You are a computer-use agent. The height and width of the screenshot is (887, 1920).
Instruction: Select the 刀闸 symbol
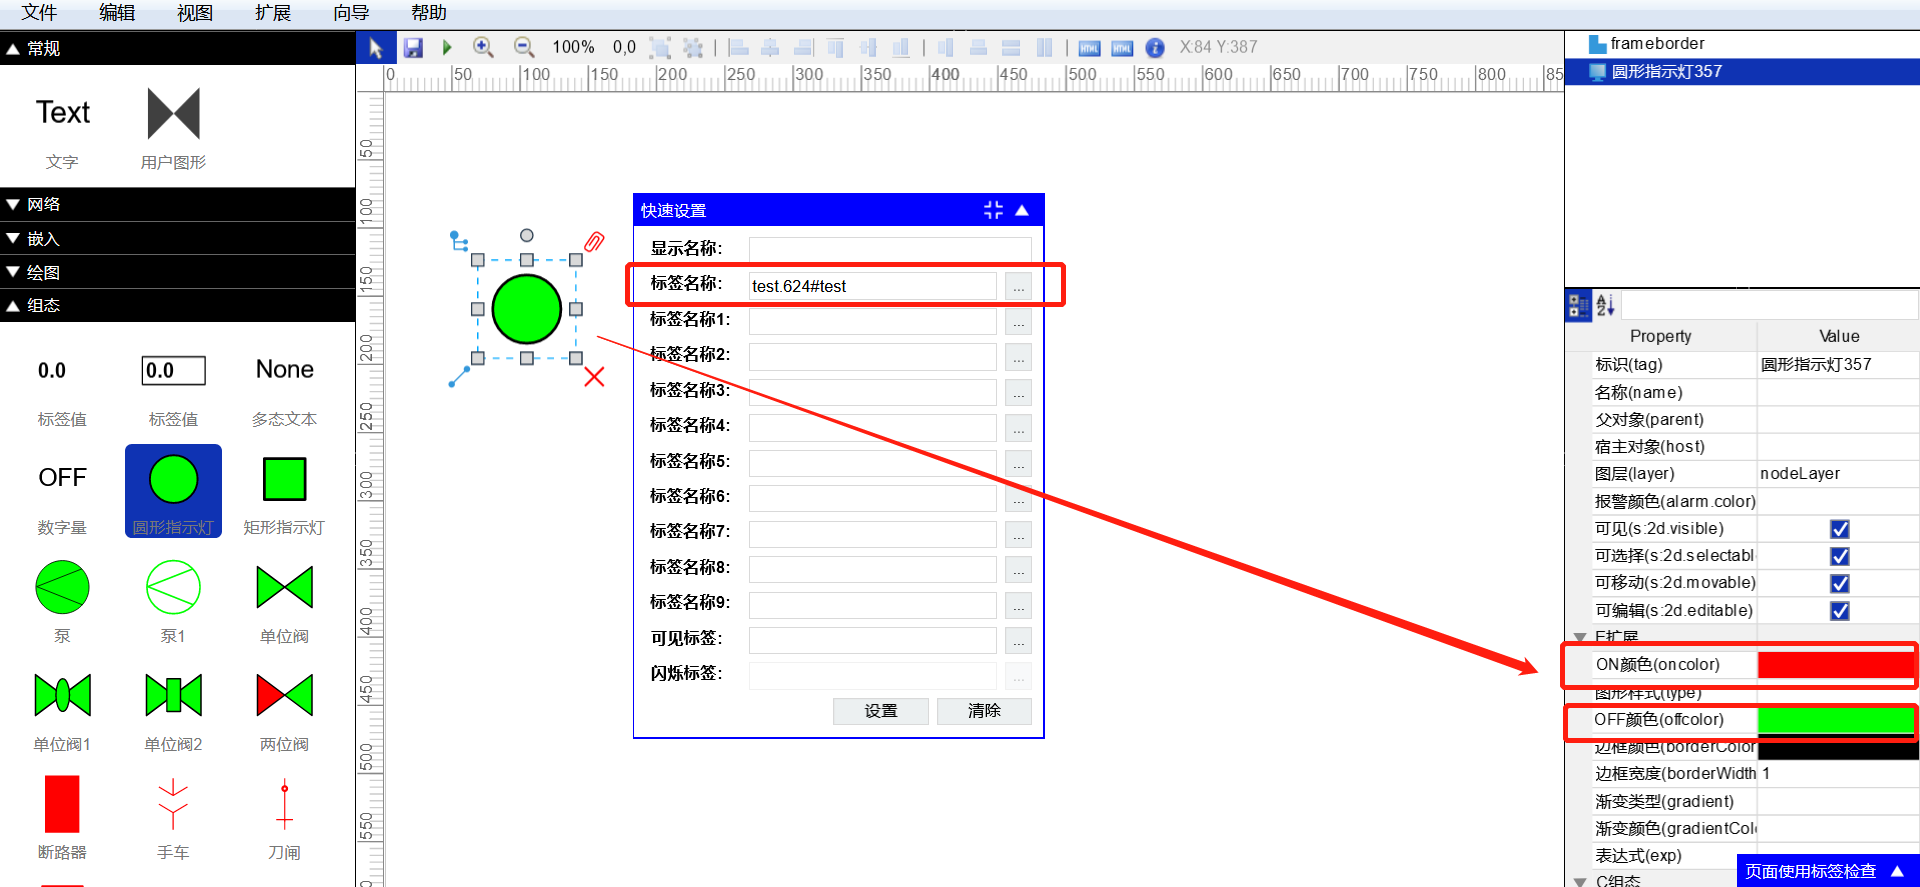coord(284,804)
